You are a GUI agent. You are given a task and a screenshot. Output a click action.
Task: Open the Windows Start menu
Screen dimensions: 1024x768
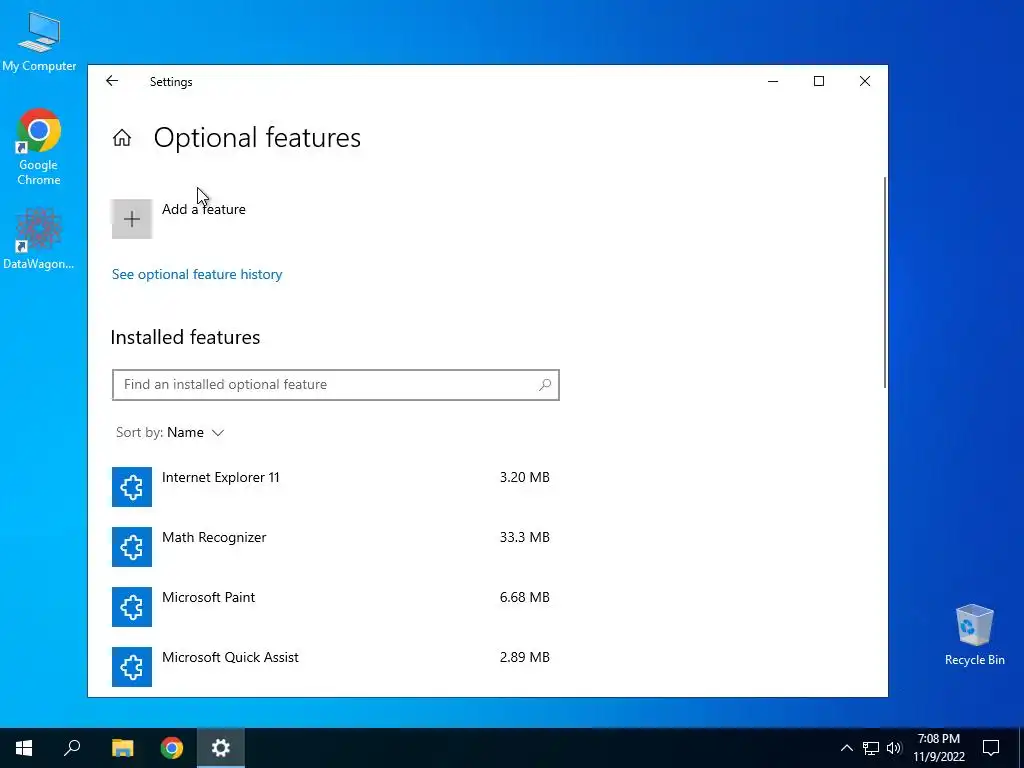coord(24,748)
